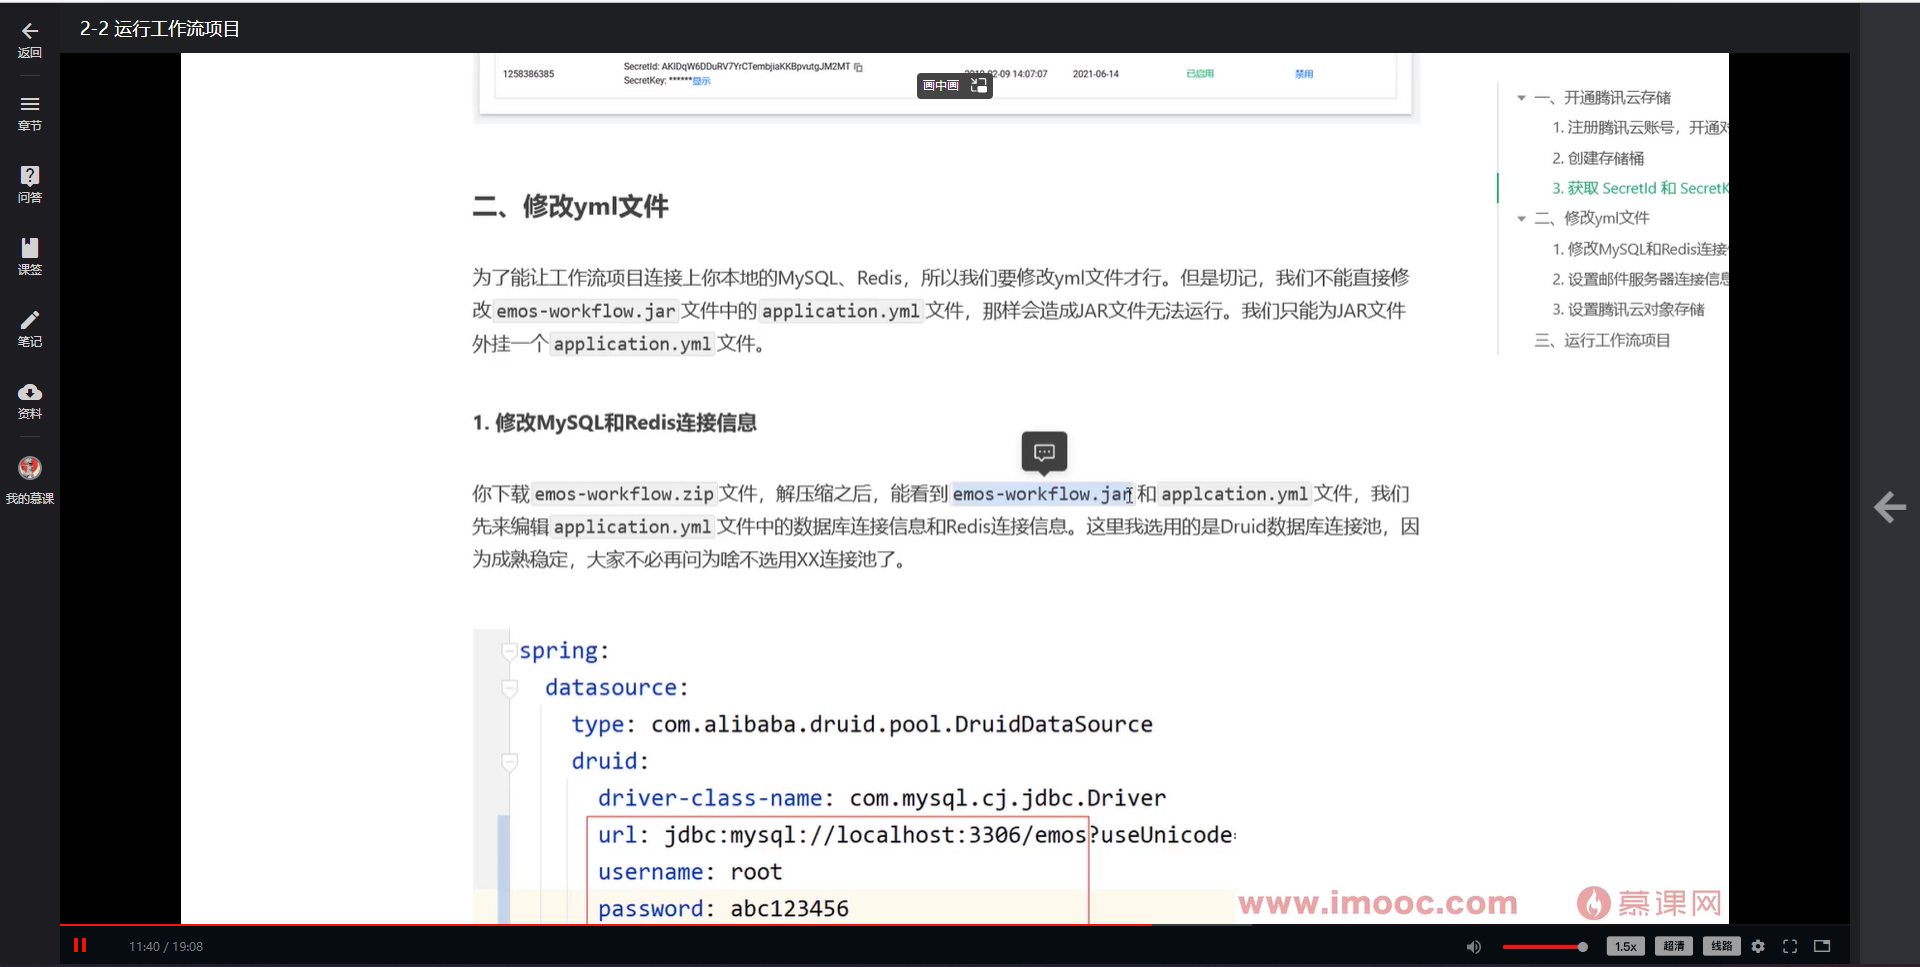Click the 禁用 link in the key row
1920x967 pixels.
click(x=1304, y=74)
